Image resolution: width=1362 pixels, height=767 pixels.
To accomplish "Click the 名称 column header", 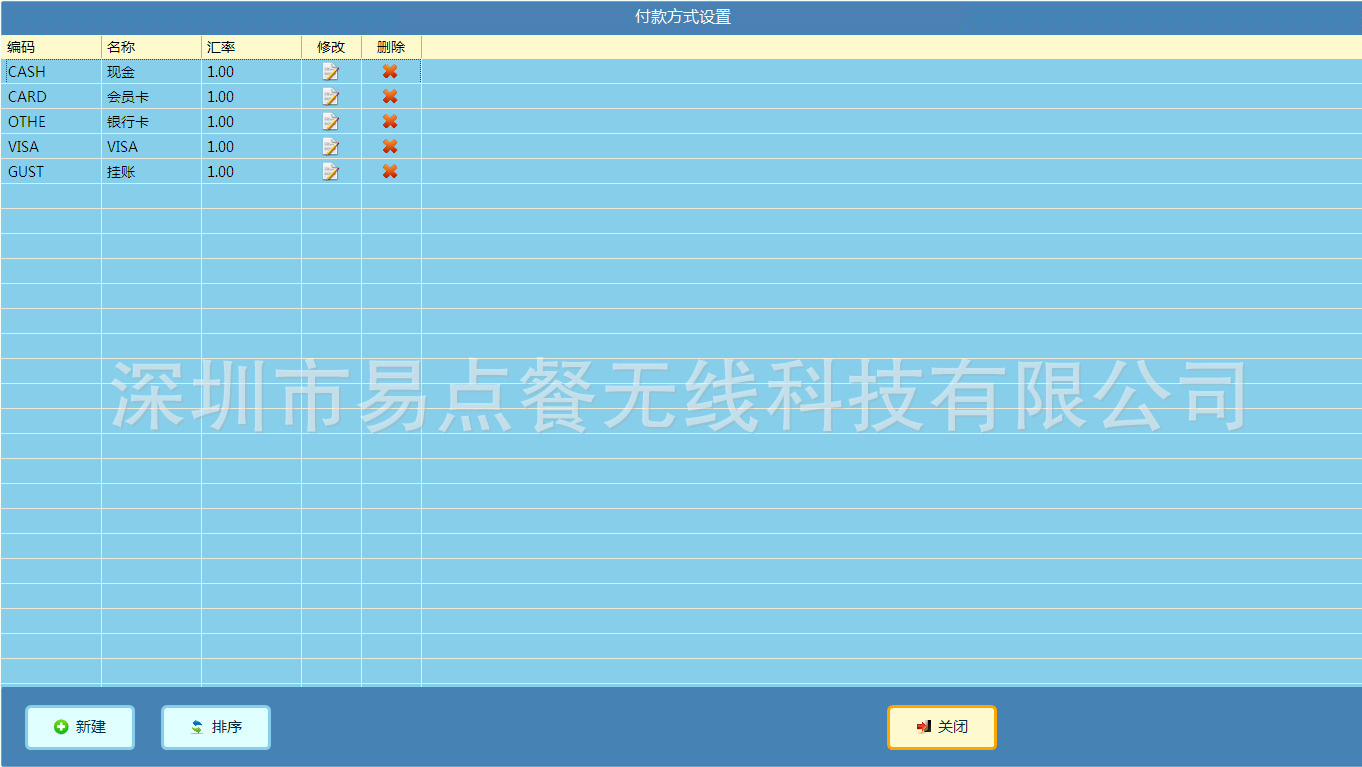I will (x=151, y=47).
